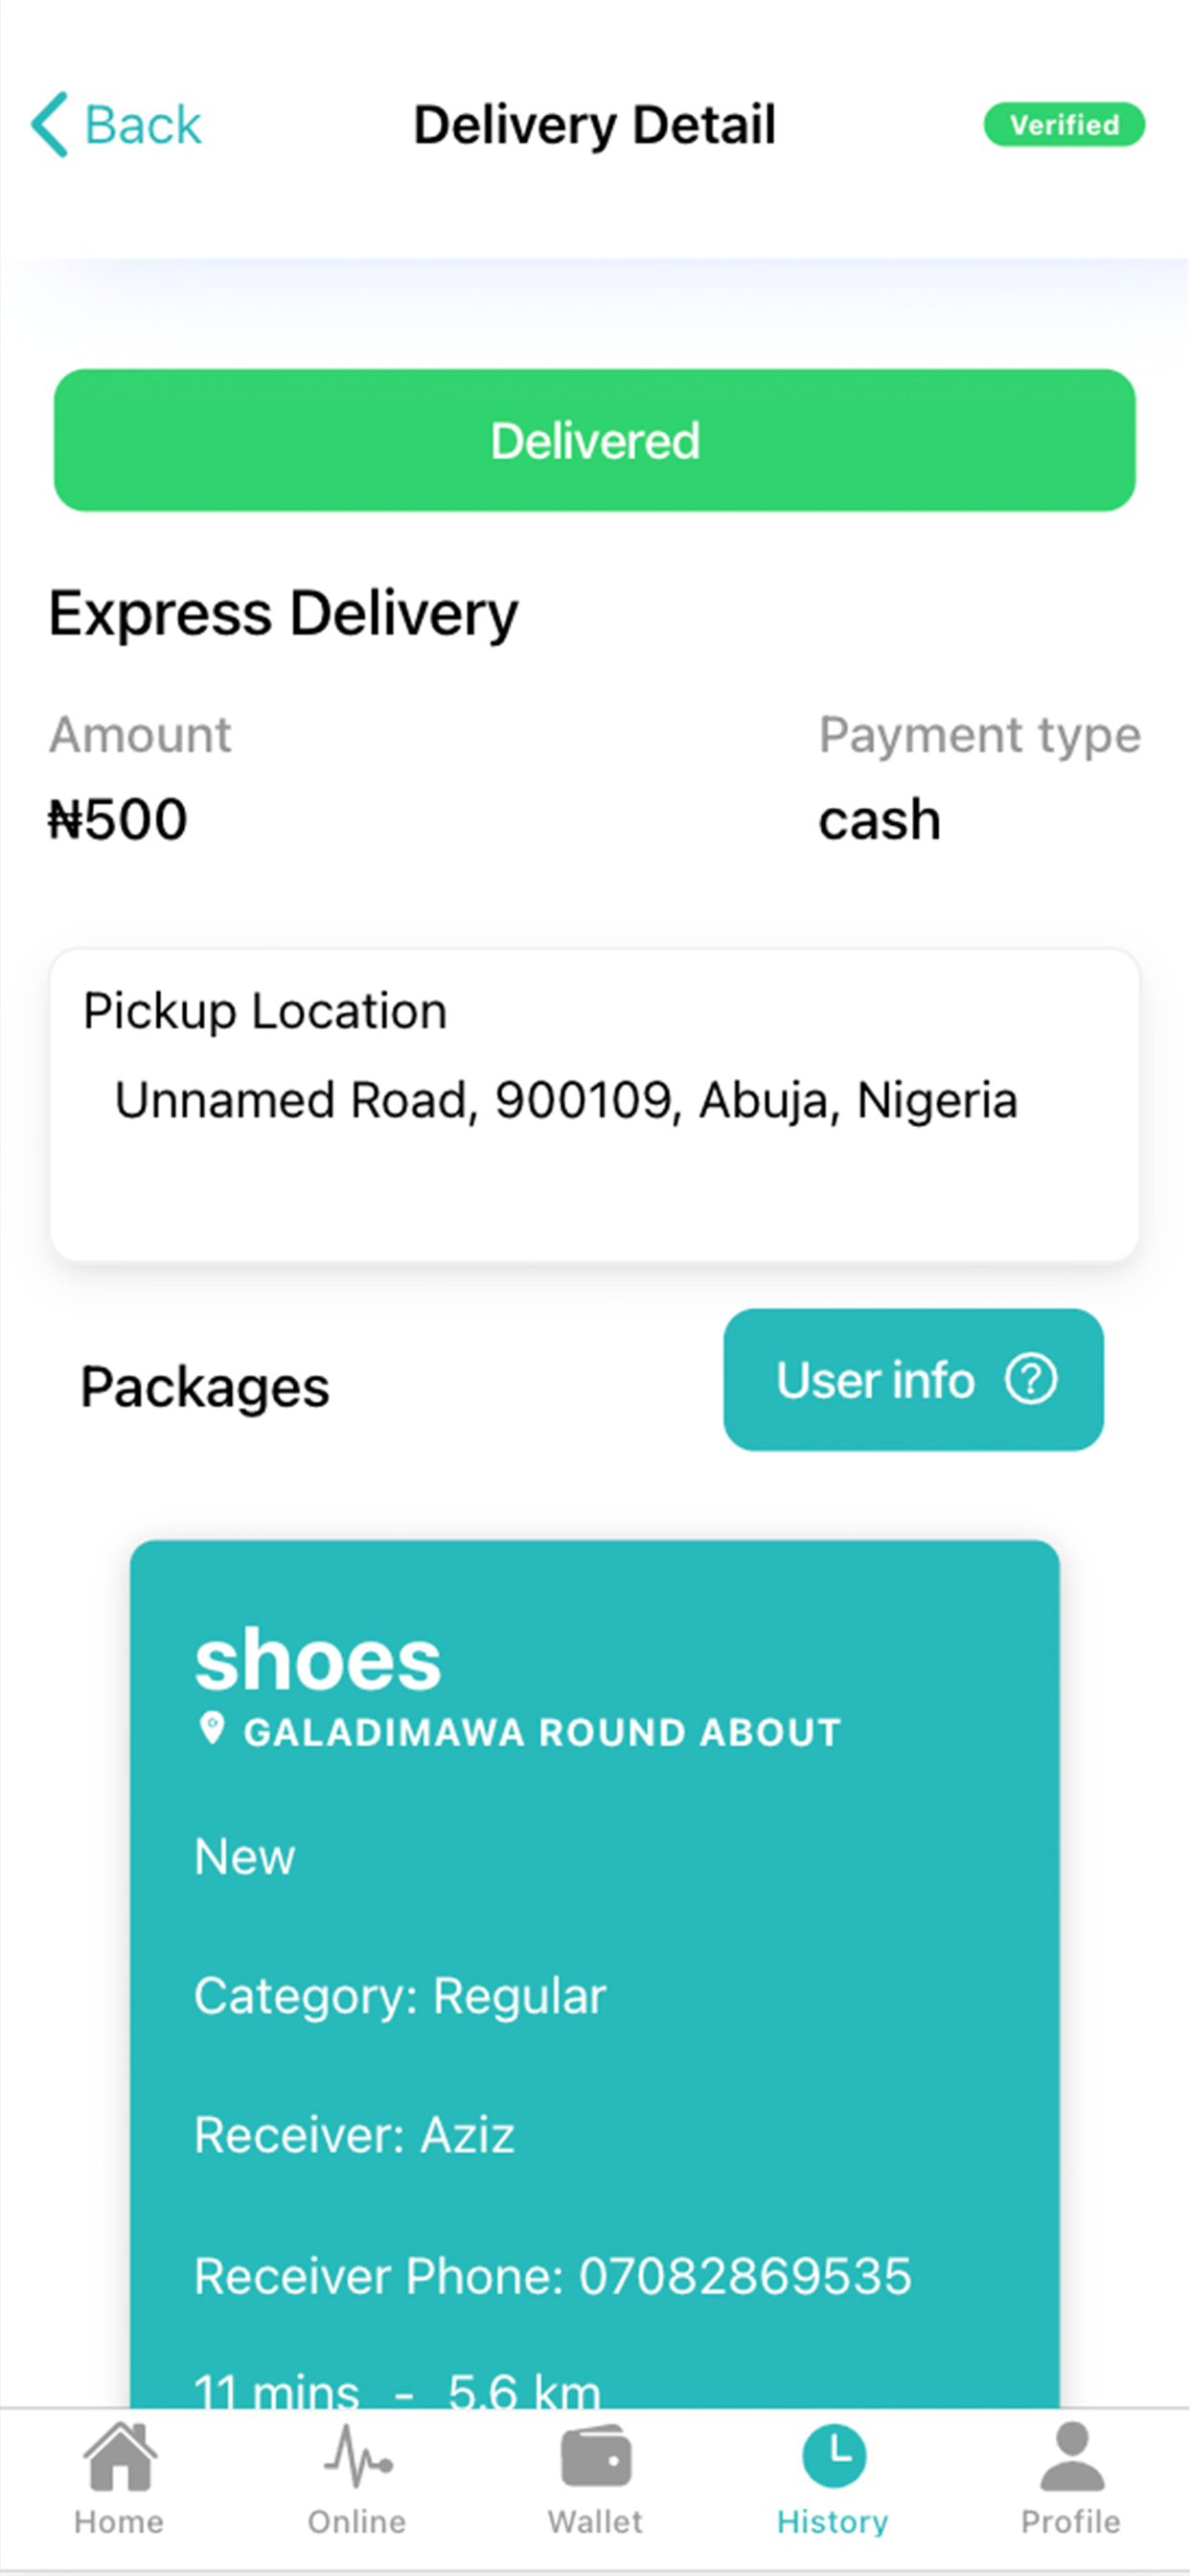Open the Wallet icon
1190x2576 pixels.
pos(596,2457)
